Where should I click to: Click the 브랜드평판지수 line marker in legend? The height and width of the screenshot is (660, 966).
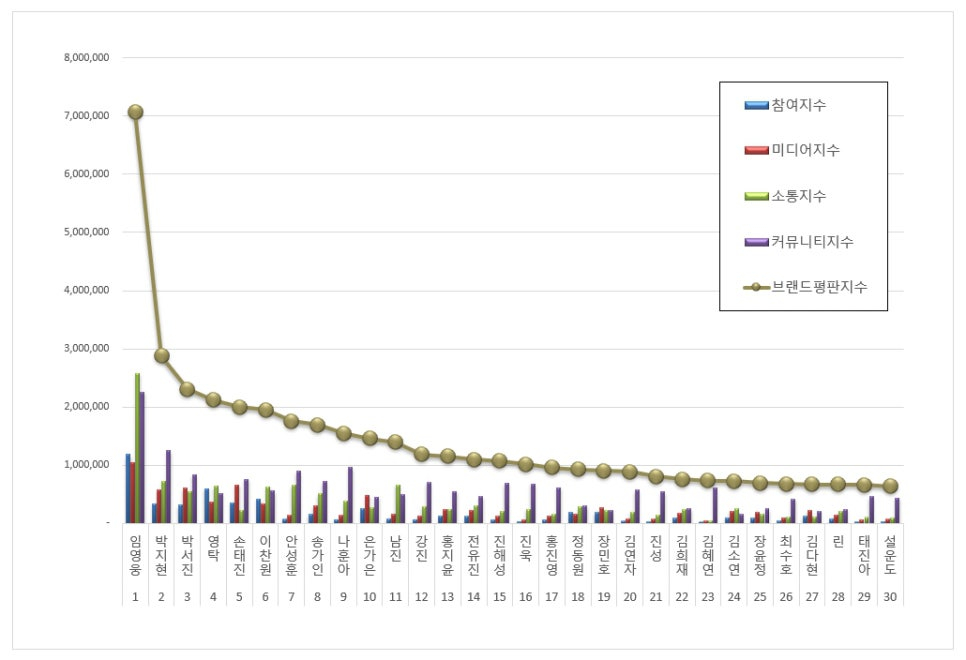756,287
